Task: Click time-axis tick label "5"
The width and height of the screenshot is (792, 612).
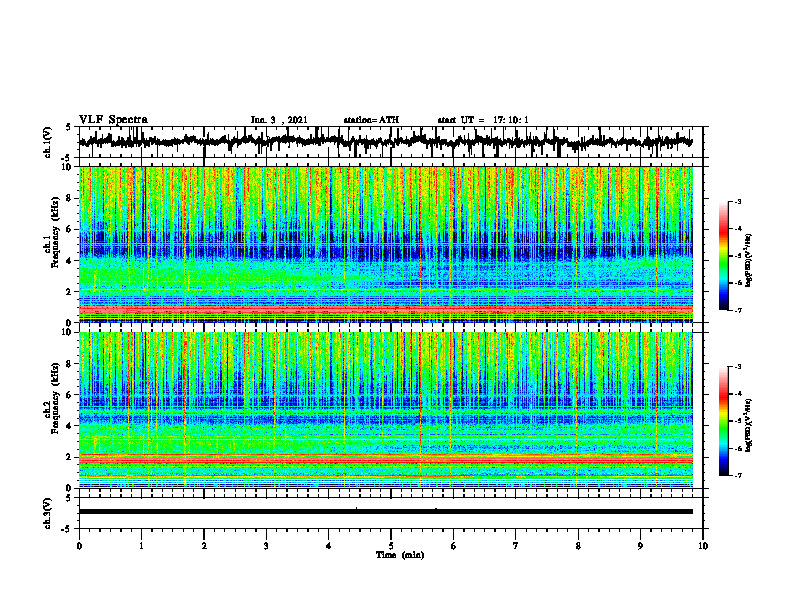Action: tap(391, 546)
